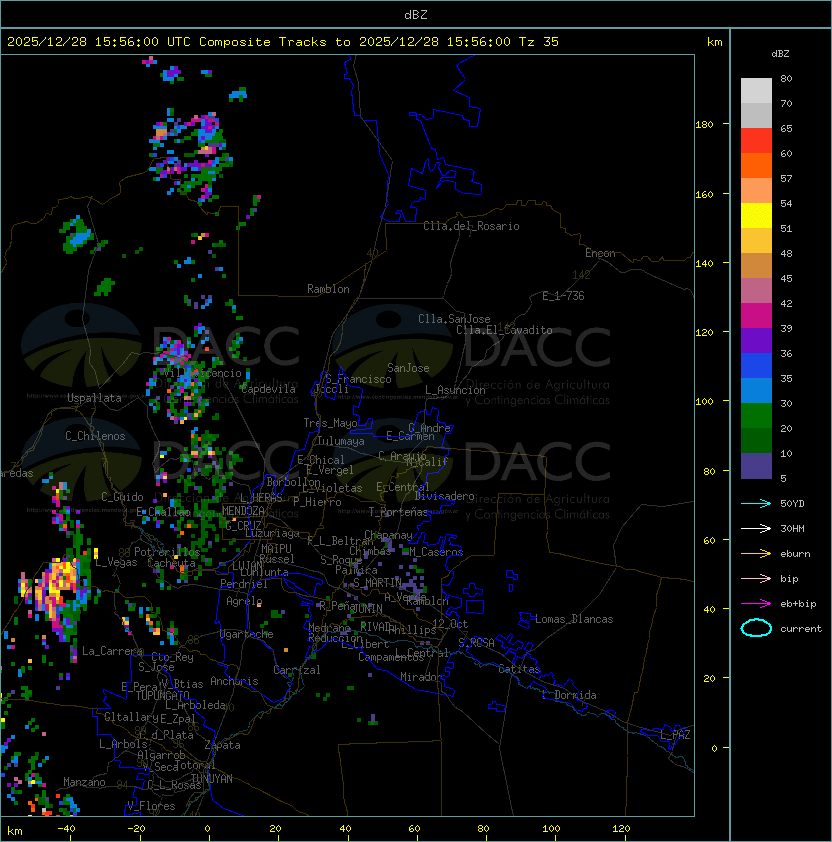Click the Encon place label
This screenshot has width=832, height=842.
[600, 253]
